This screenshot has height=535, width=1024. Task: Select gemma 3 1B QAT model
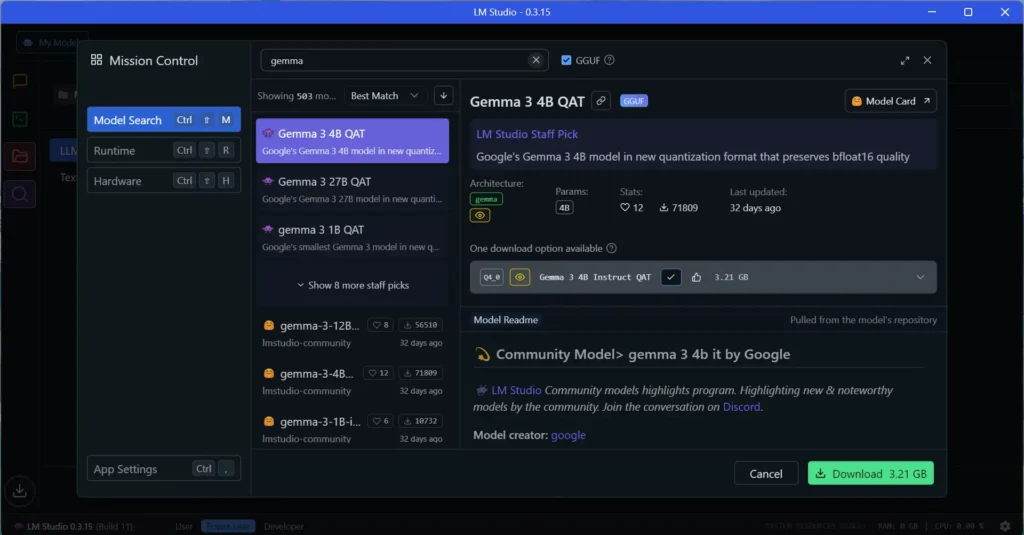click(x=353, y=238)
